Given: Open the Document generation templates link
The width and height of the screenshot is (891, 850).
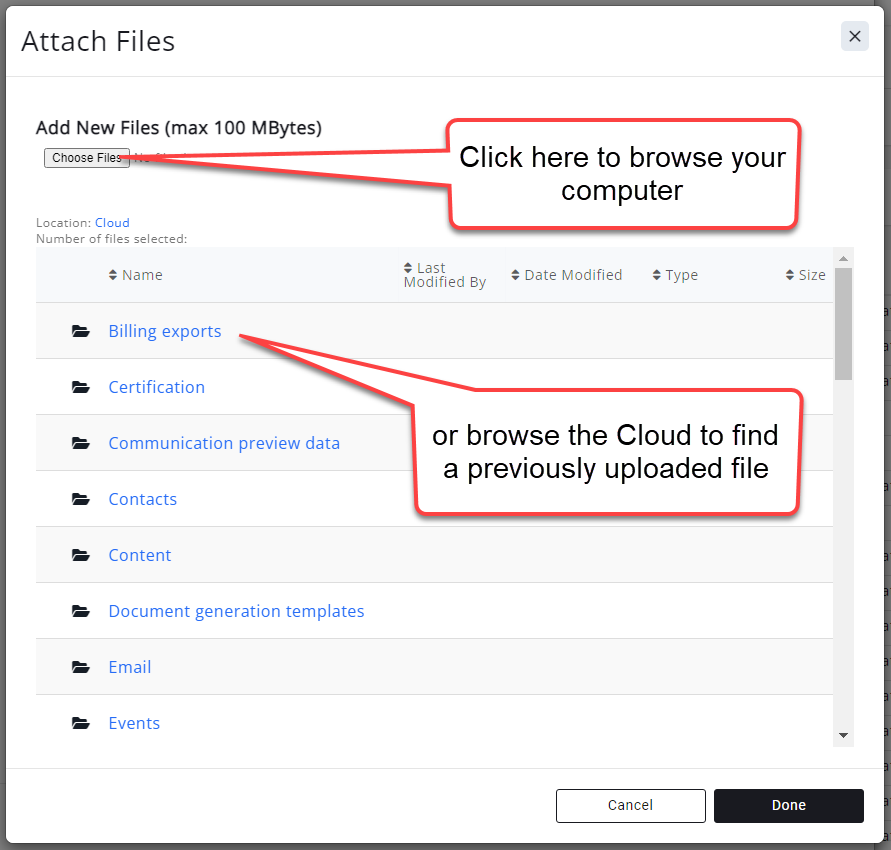Looking at the screenshot, I should [x=236, y=611].
